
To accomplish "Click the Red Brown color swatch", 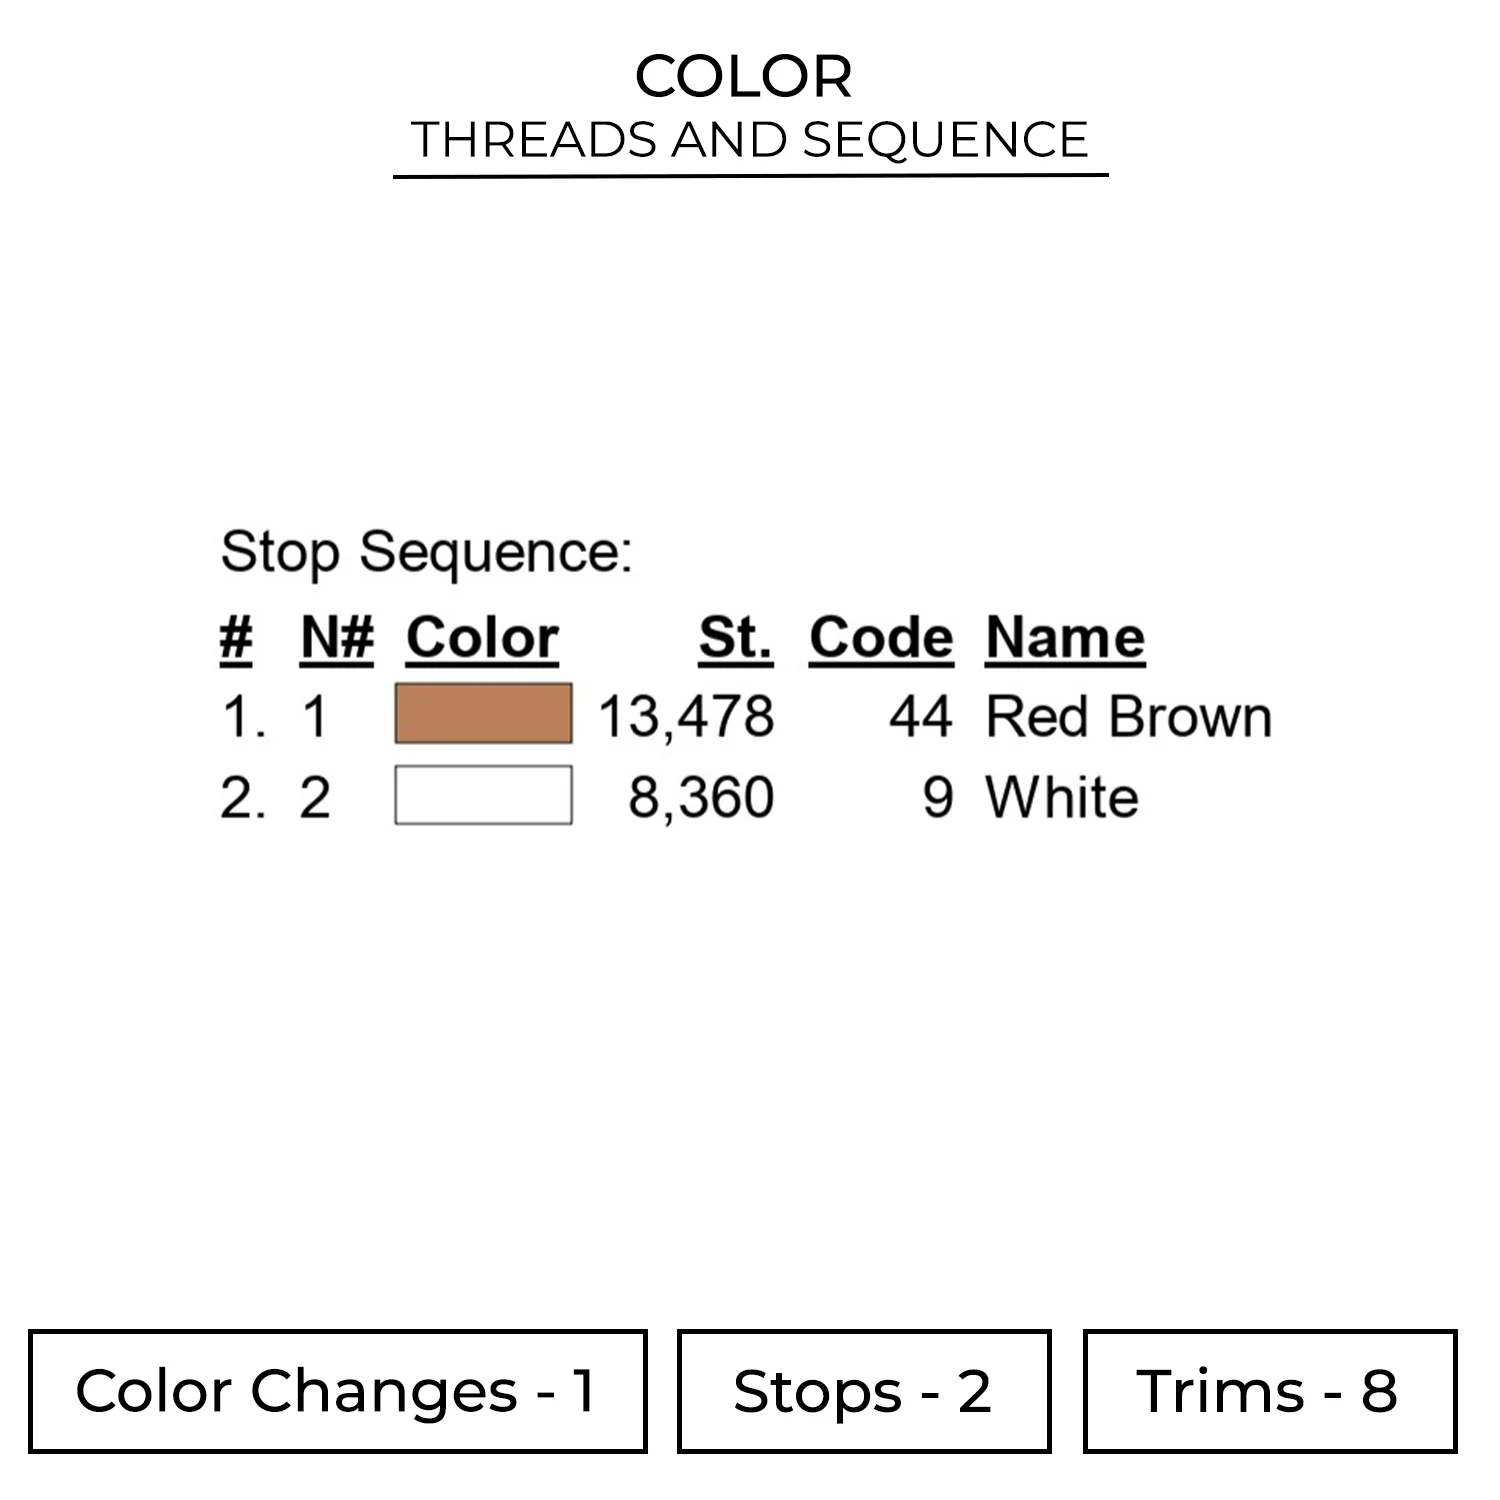I will pyautogui.click(x=483, y=714).
